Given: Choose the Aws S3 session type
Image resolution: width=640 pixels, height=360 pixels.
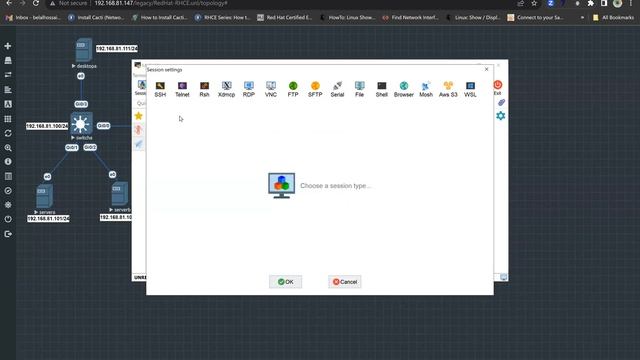Looking at the screenshot, I should click(448, 89).
